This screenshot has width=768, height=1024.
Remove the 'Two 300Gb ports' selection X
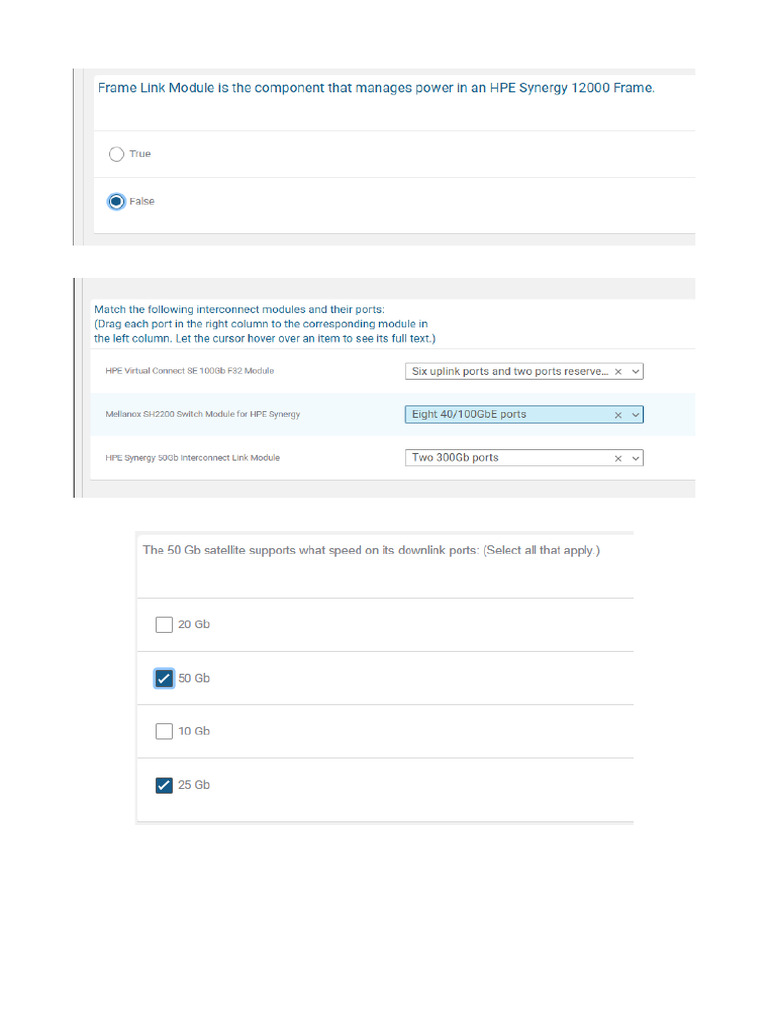point(618,458)
